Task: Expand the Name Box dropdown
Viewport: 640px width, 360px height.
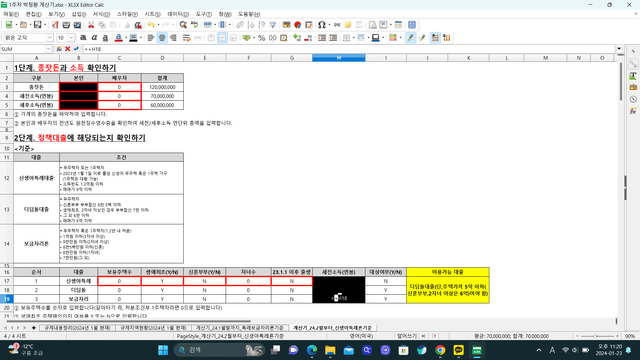Action: tap(49, 49)
